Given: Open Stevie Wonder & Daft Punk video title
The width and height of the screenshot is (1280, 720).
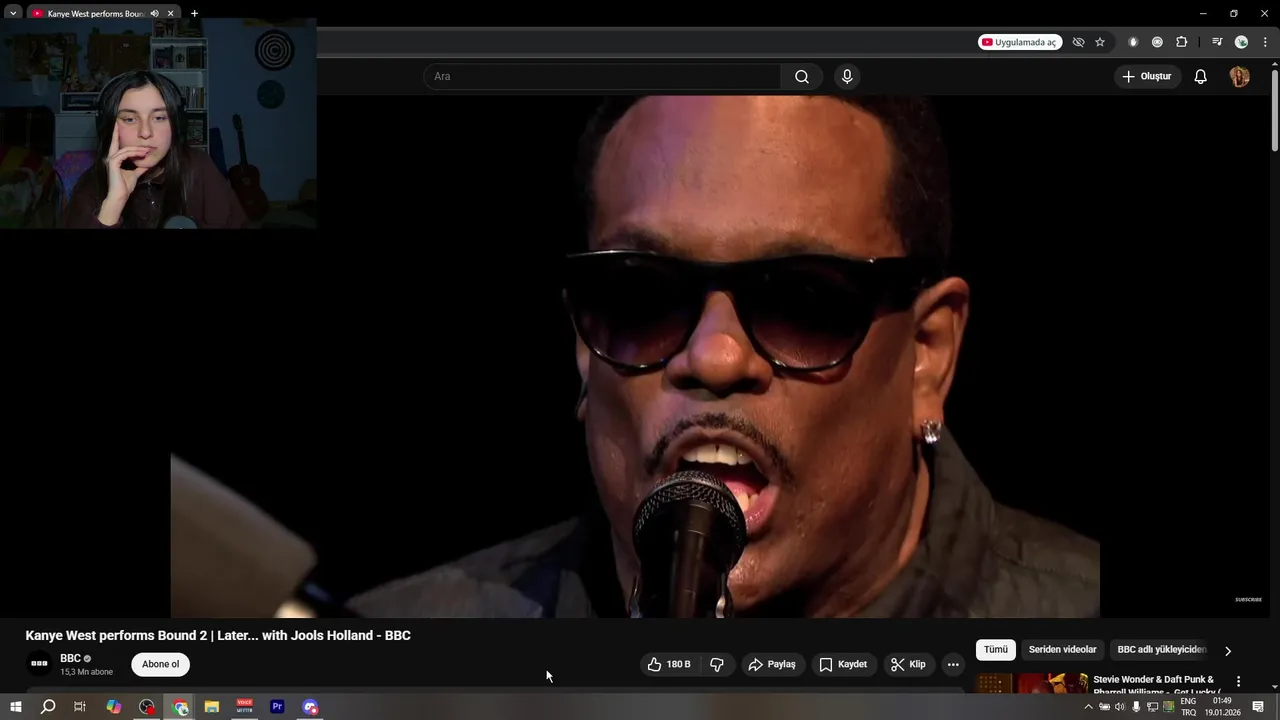Looking at the screenshot, I should [x=1157, y=685].
